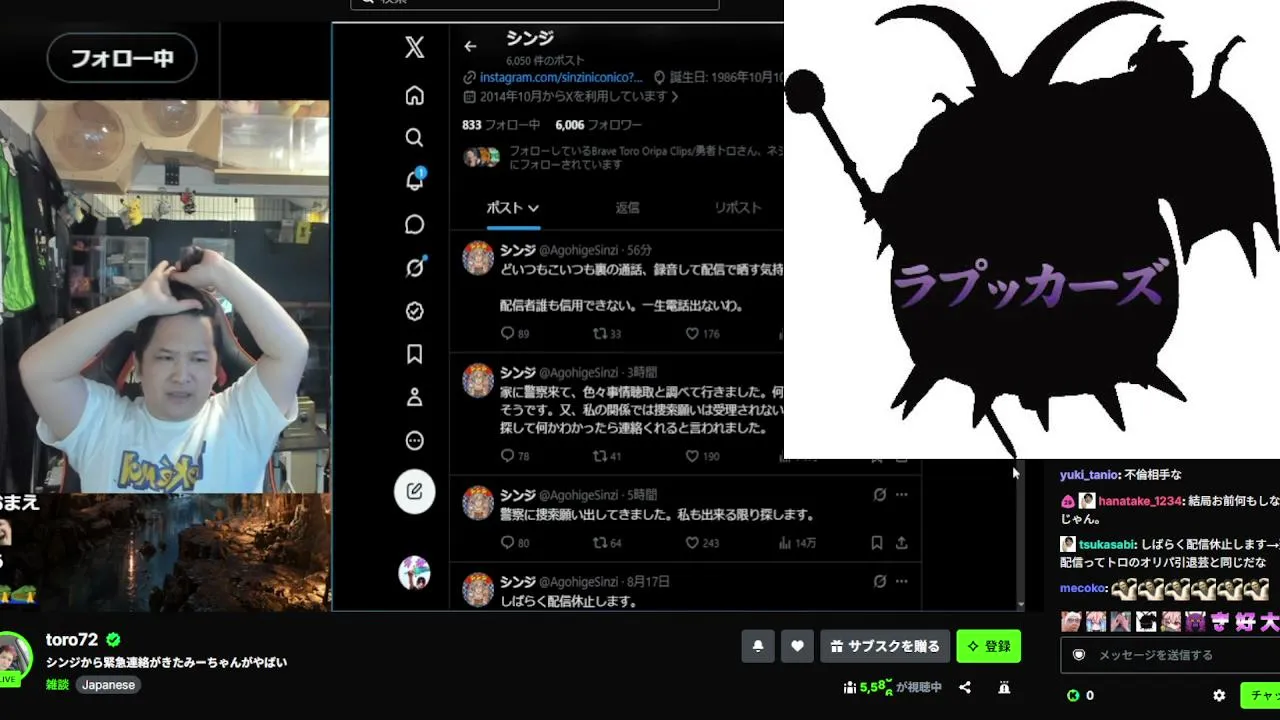The image size is (1280, 720).
Task: Click the chat identity shield icon
Action: pos(1079,655)
